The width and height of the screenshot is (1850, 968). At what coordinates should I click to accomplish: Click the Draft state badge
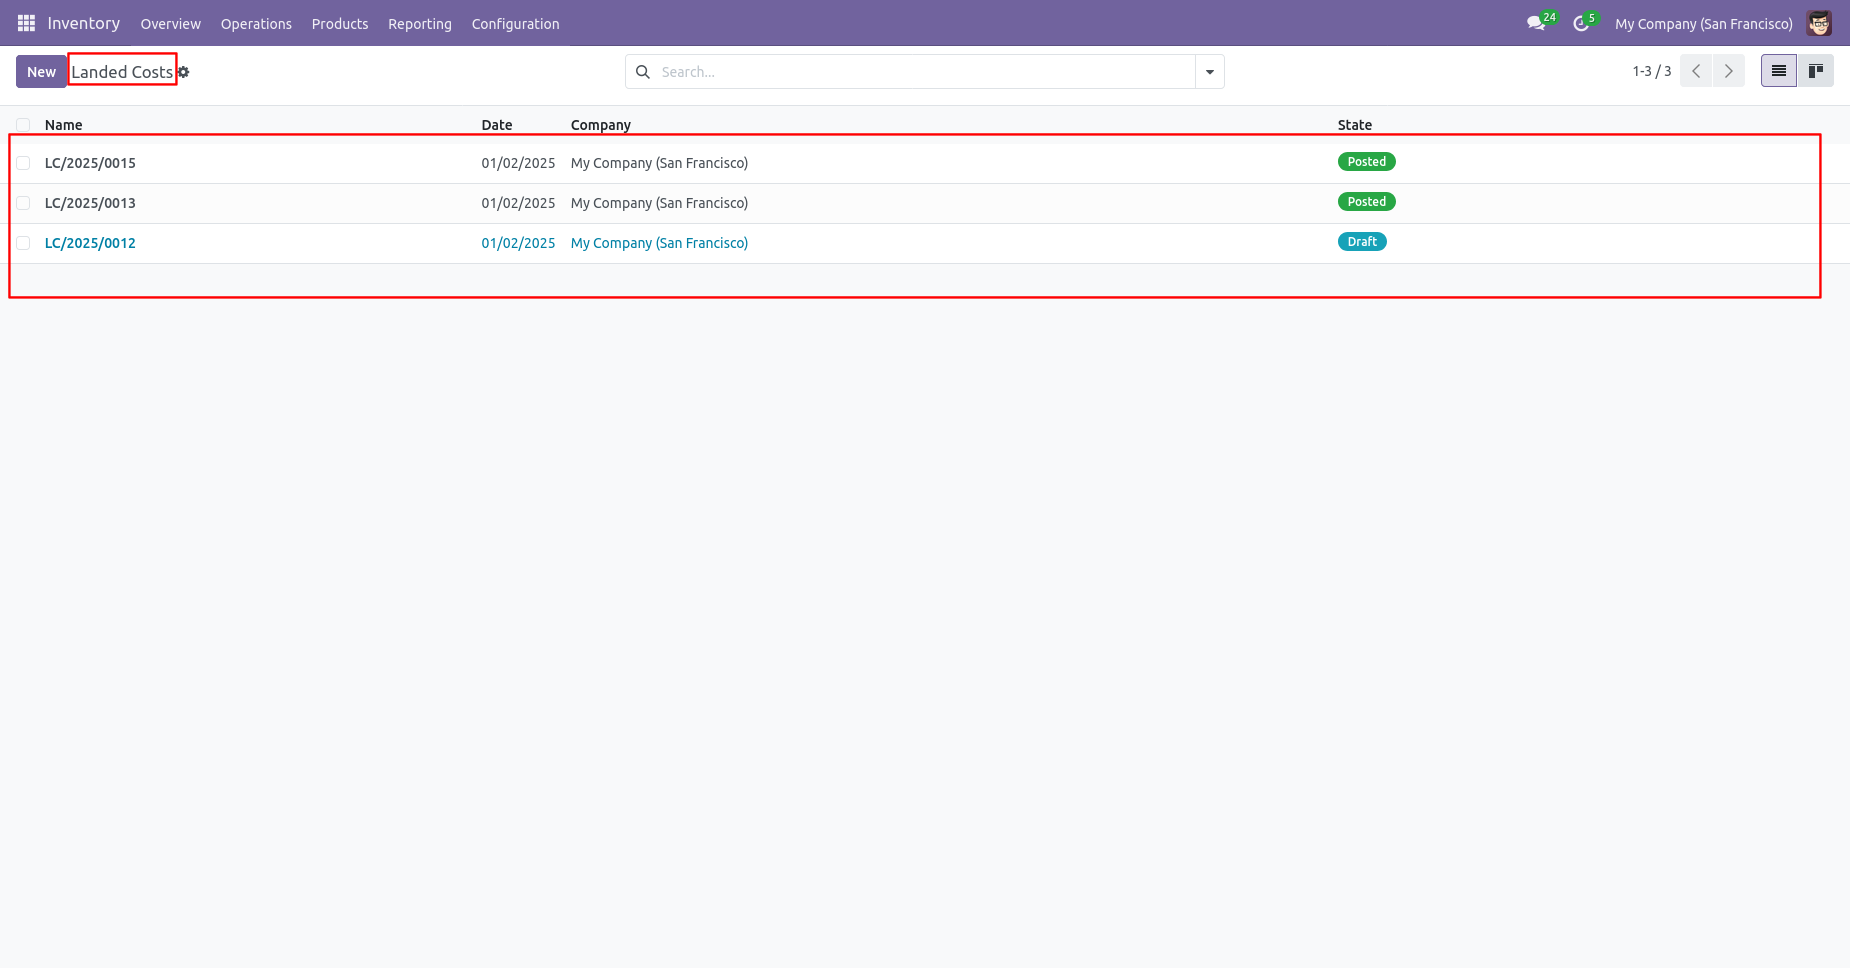(x=1362, y=242)
